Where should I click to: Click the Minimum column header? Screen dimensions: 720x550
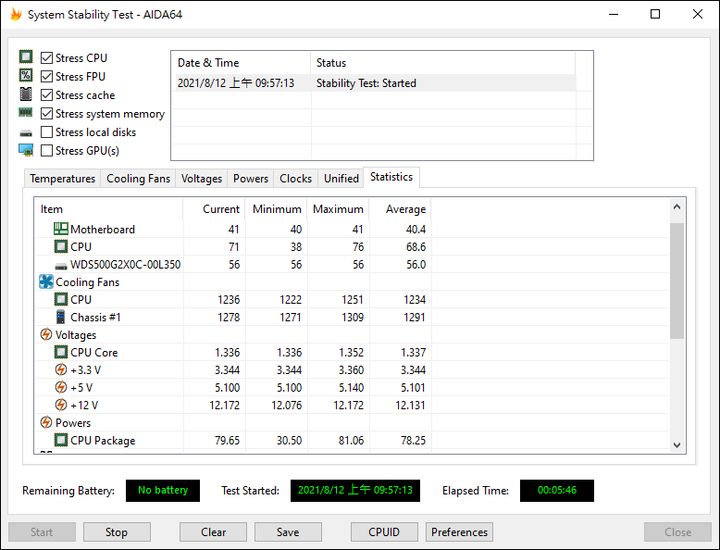276,209
